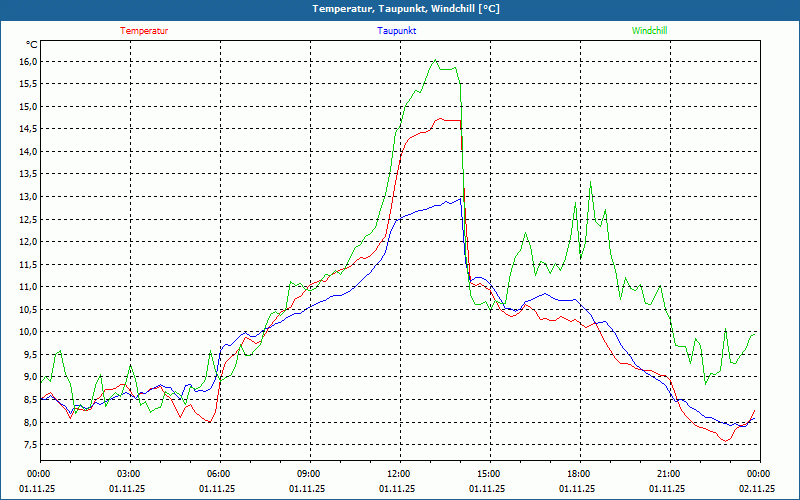The image size is (800, 500).
Task: Select the green Windchill legend label
Action: tap(650, 30)
